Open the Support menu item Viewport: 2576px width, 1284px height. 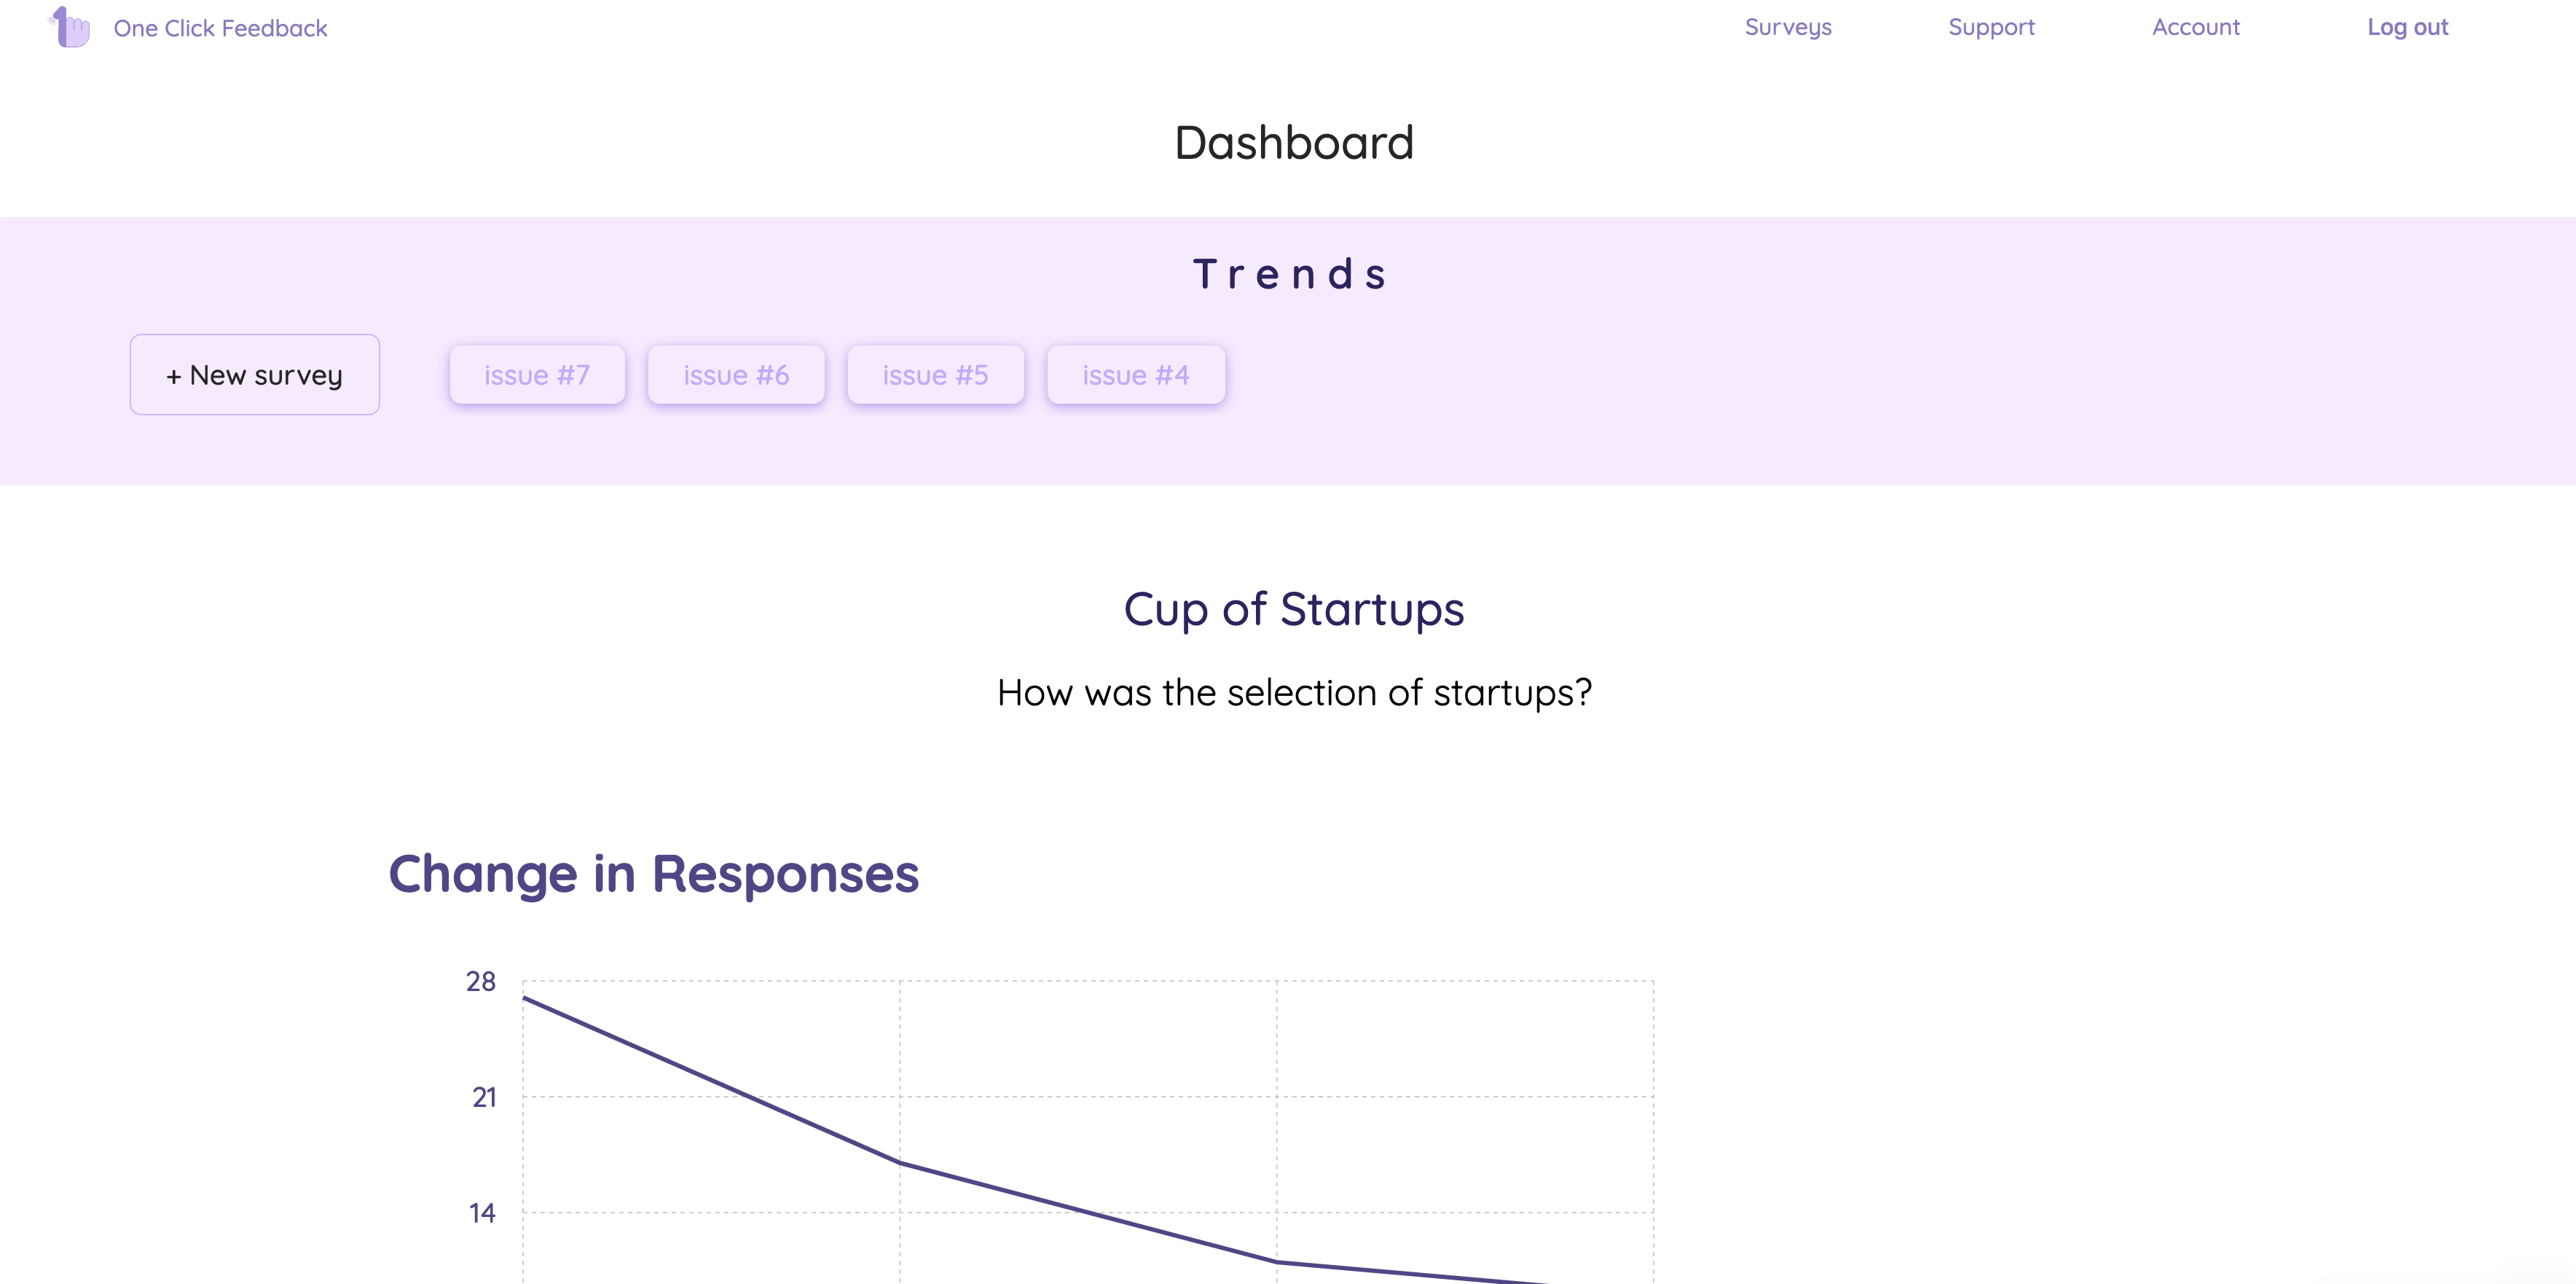1990,27
